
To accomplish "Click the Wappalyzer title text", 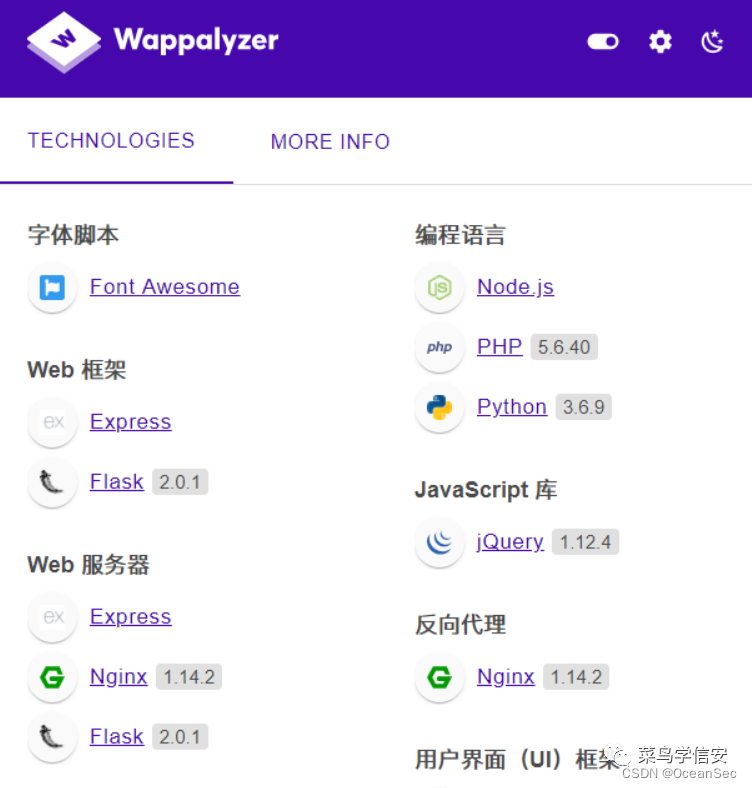I will tap(196, 41).
